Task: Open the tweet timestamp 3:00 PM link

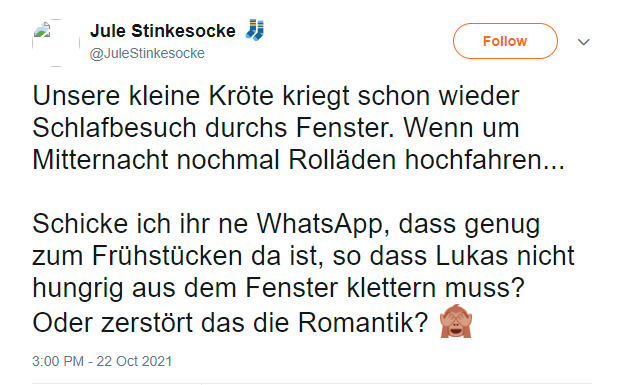Action: 58,361
